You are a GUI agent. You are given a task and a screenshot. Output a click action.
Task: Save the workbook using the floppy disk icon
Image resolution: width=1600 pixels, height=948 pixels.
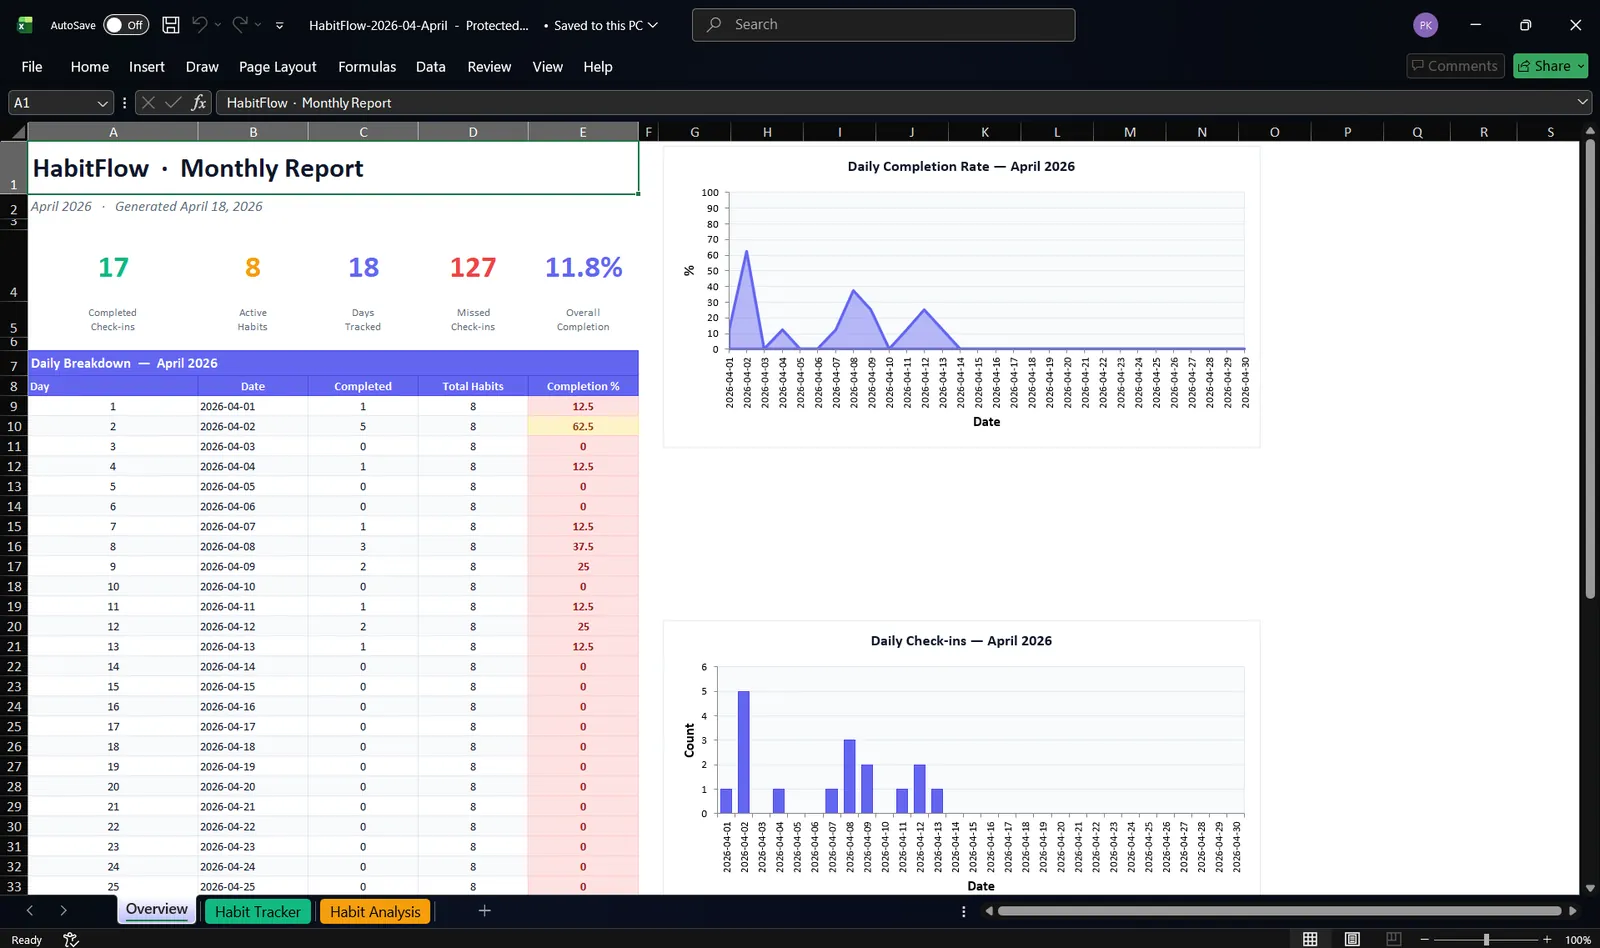click(x=171, y=25)
